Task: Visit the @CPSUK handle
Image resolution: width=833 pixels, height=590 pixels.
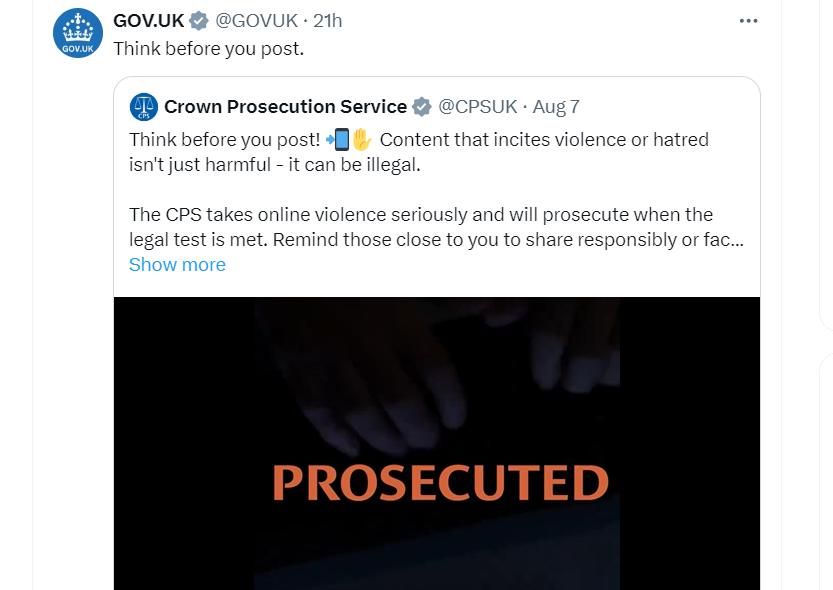Action: coord(478,107)
